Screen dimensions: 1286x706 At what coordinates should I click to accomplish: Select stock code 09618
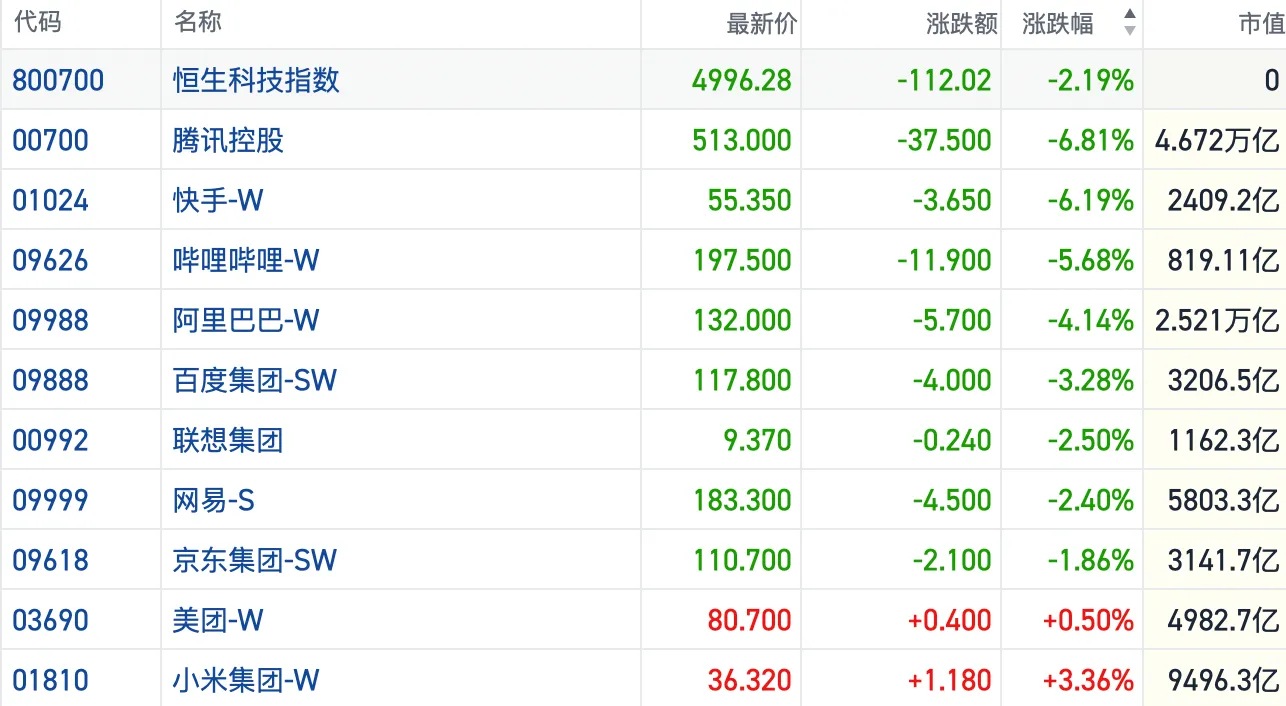pyautogui.click(x=50, y=560)
